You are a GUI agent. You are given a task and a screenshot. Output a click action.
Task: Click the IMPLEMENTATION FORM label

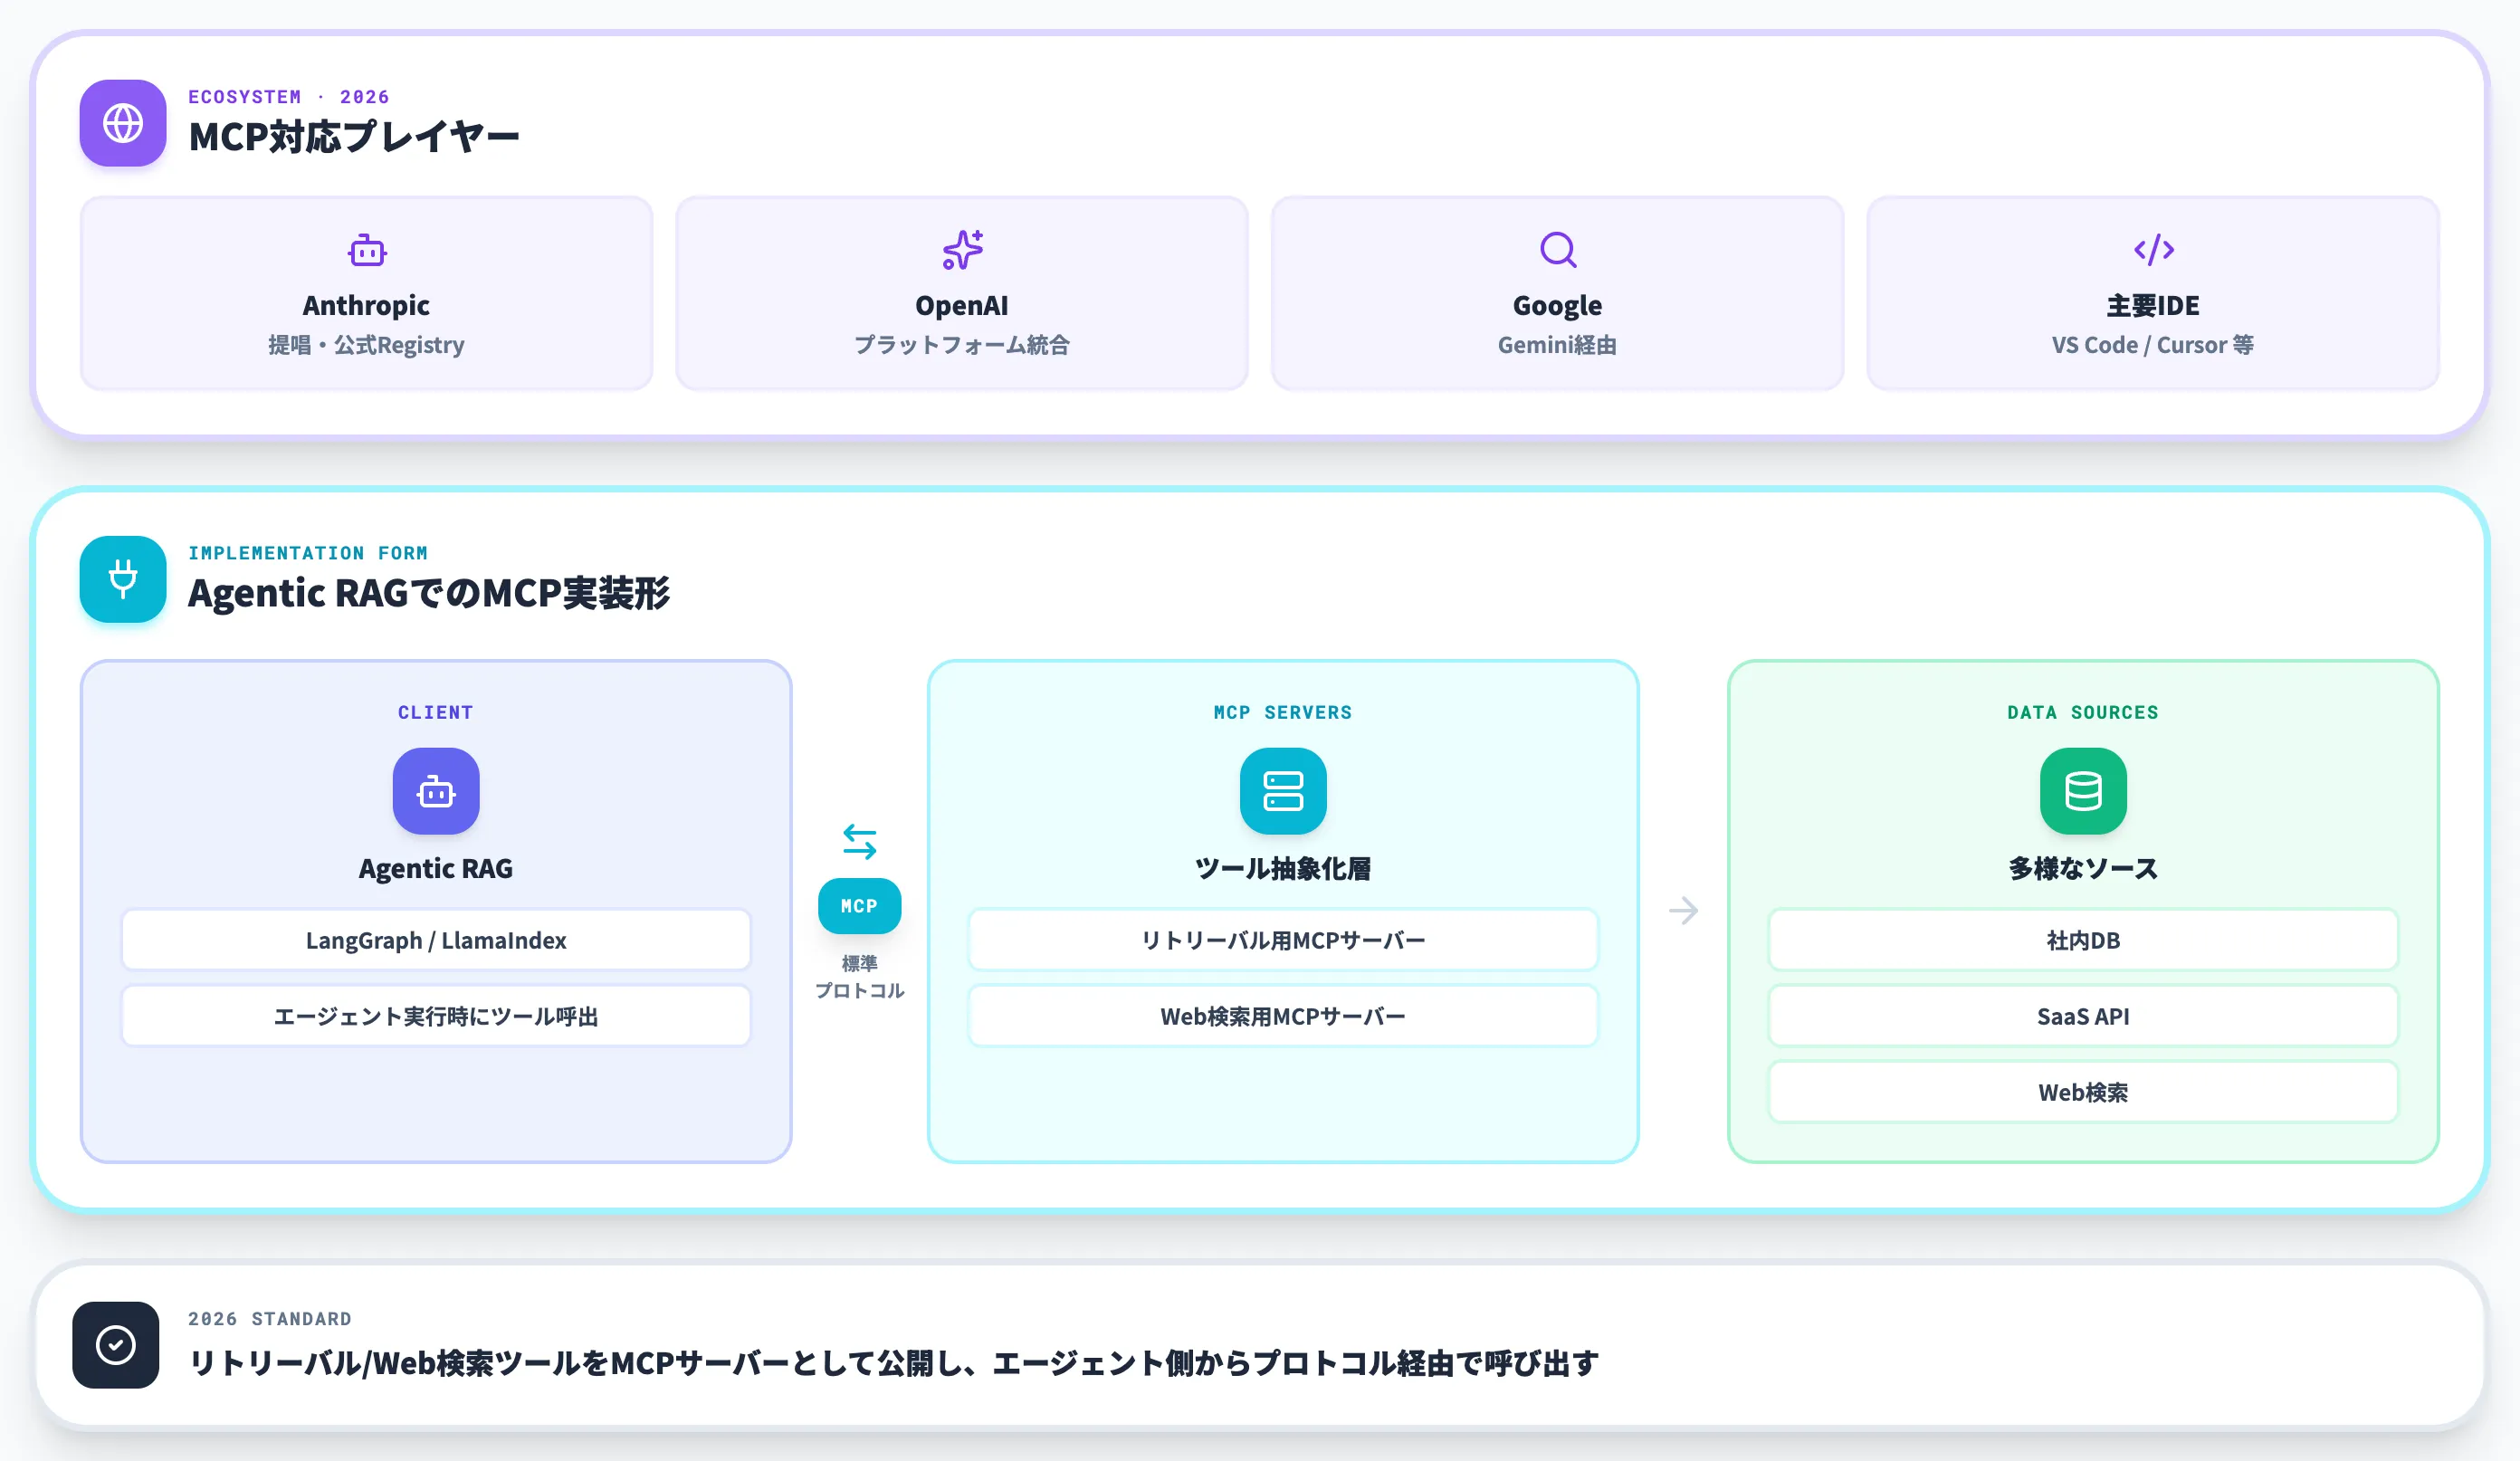[308, 553]
